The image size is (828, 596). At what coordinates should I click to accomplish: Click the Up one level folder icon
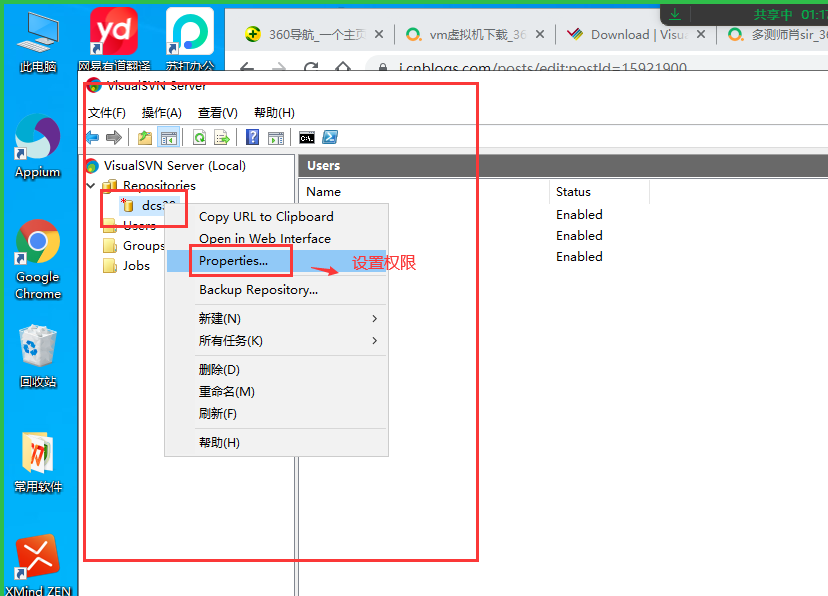click(x=145, y=138)
